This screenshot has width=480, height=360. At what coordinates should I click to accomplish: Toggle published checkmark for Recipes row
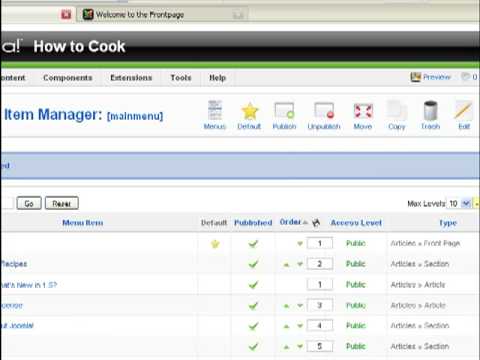tap(253, 264)
